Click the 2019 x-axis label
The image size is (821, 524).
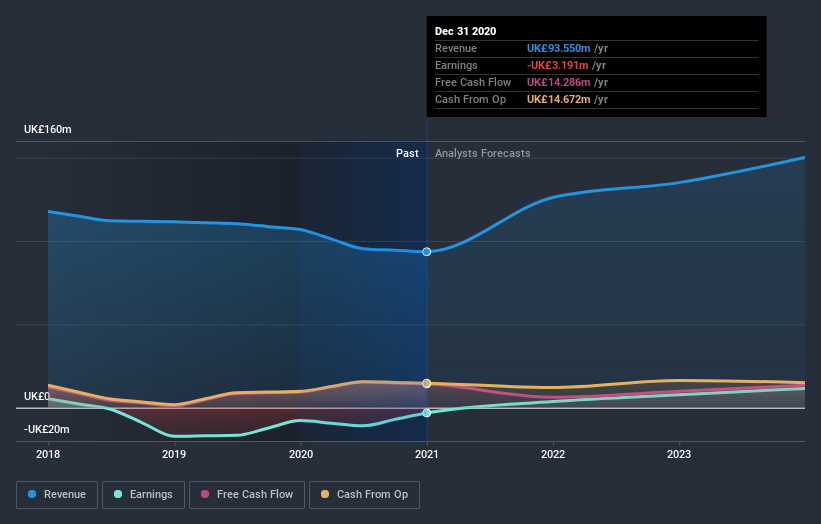174,454
